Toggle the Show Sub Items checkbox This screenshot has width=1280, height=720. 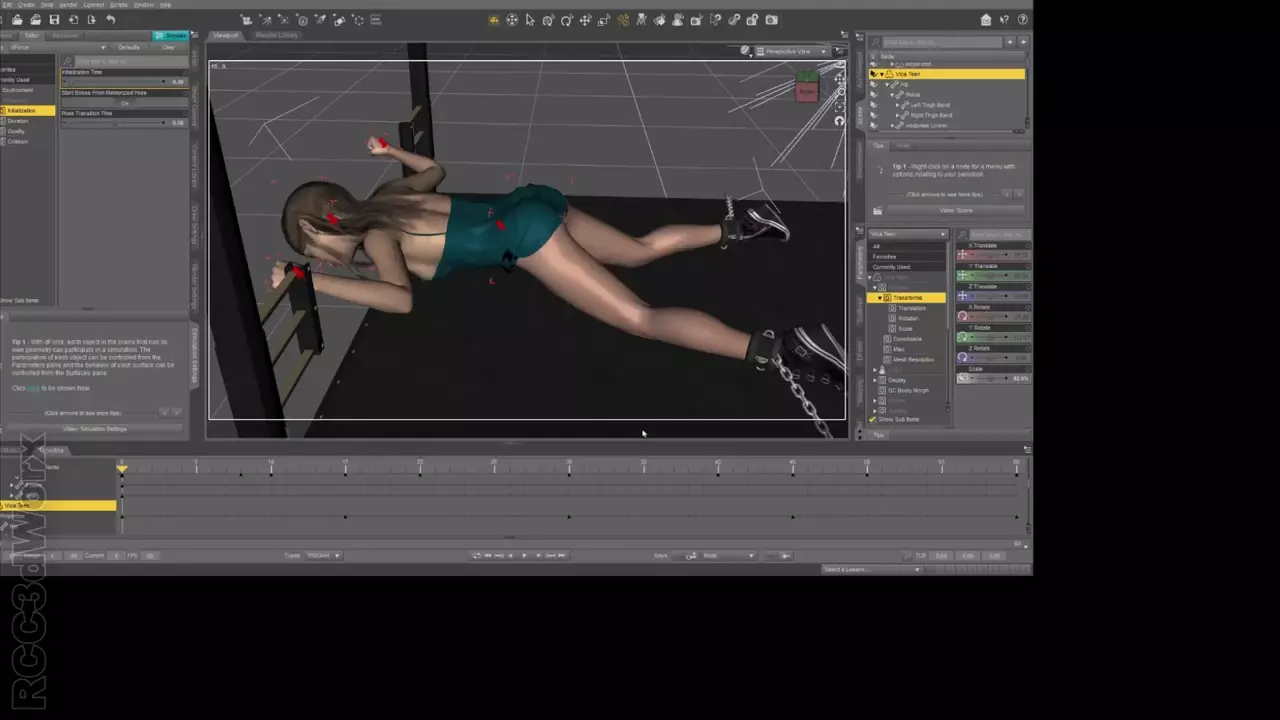click(873, 419)
